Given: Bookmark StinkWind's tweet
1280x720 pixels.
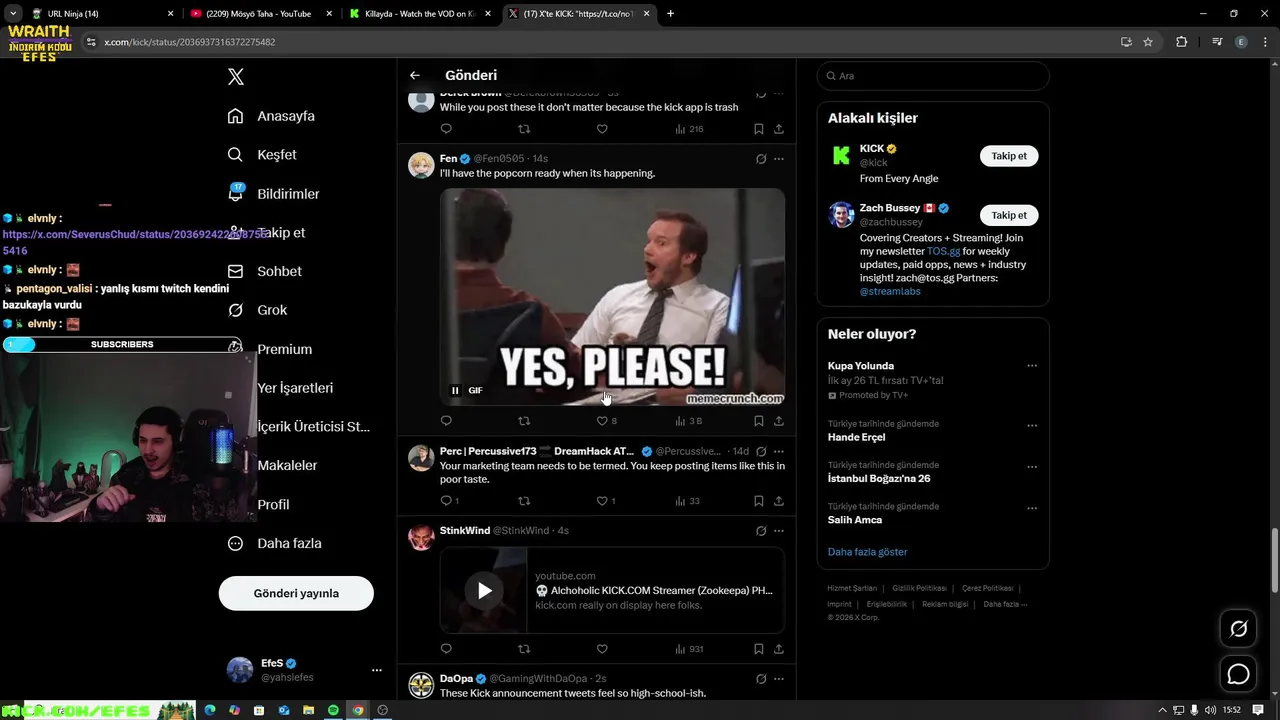Looking at the screenshot, I should (x=759, y=649).
